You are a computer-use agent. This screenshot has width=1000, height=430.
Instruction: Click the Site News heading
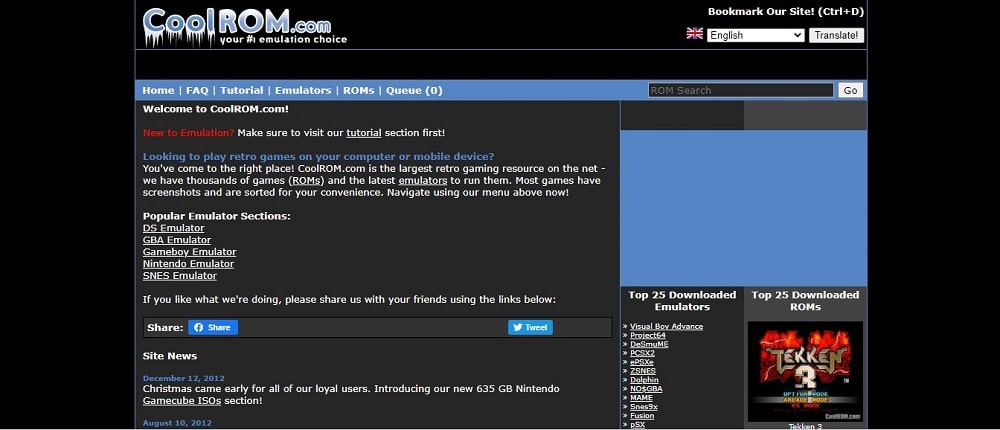point(170,356)
